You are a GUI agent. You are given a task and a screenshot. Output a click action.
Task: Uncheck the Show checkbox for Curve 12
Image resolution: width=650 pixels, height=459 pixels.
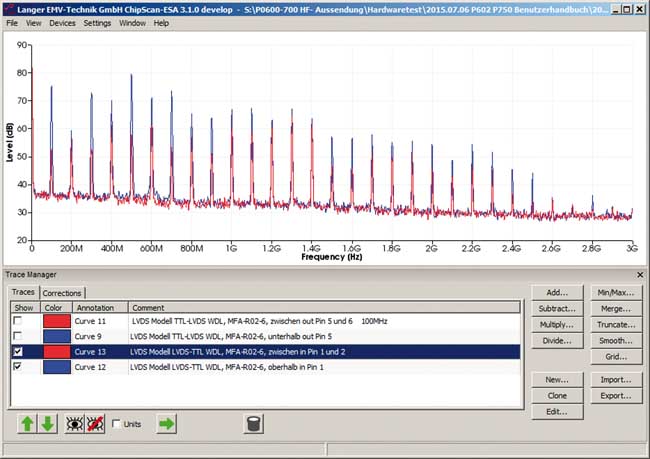(17, 368)
